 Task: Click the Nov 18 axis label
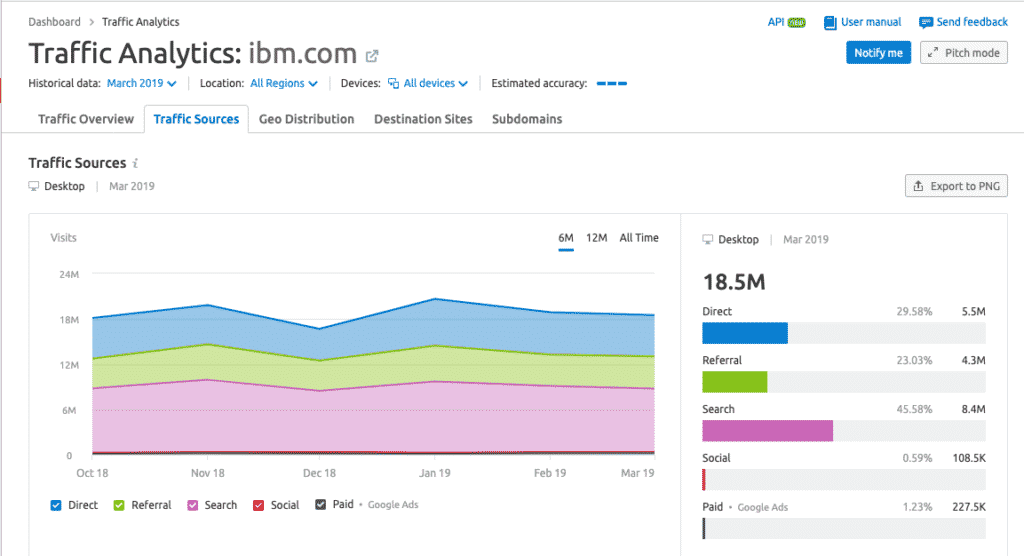pyautogui.click(x=208, y=473)
